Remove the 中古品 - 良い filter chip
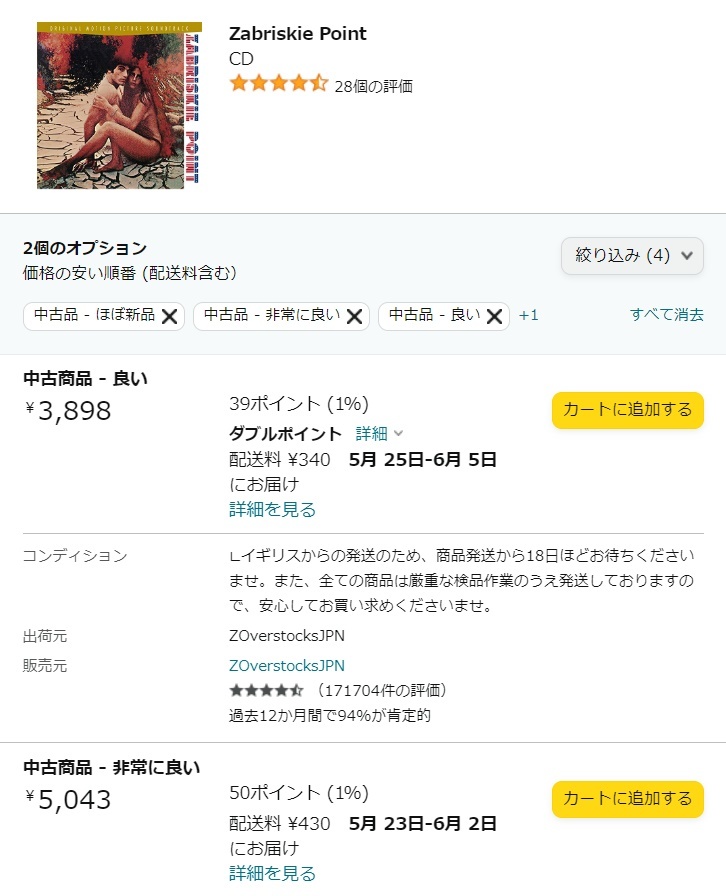This screenshot has height=896, width=726. 494,316
